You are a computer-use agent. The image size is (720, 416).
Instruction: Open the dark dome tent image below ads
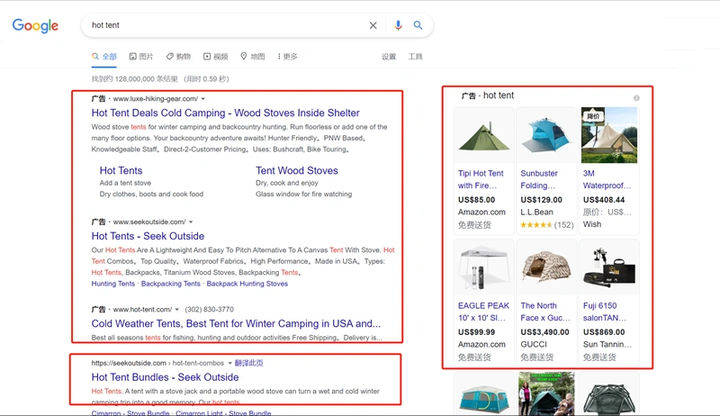point(609,394)
